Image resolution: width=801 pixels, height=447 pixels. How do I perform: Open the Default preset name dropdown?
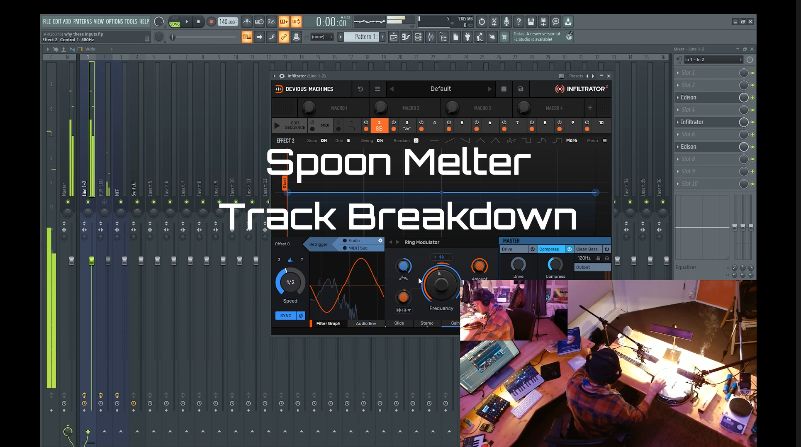(440, 89)
